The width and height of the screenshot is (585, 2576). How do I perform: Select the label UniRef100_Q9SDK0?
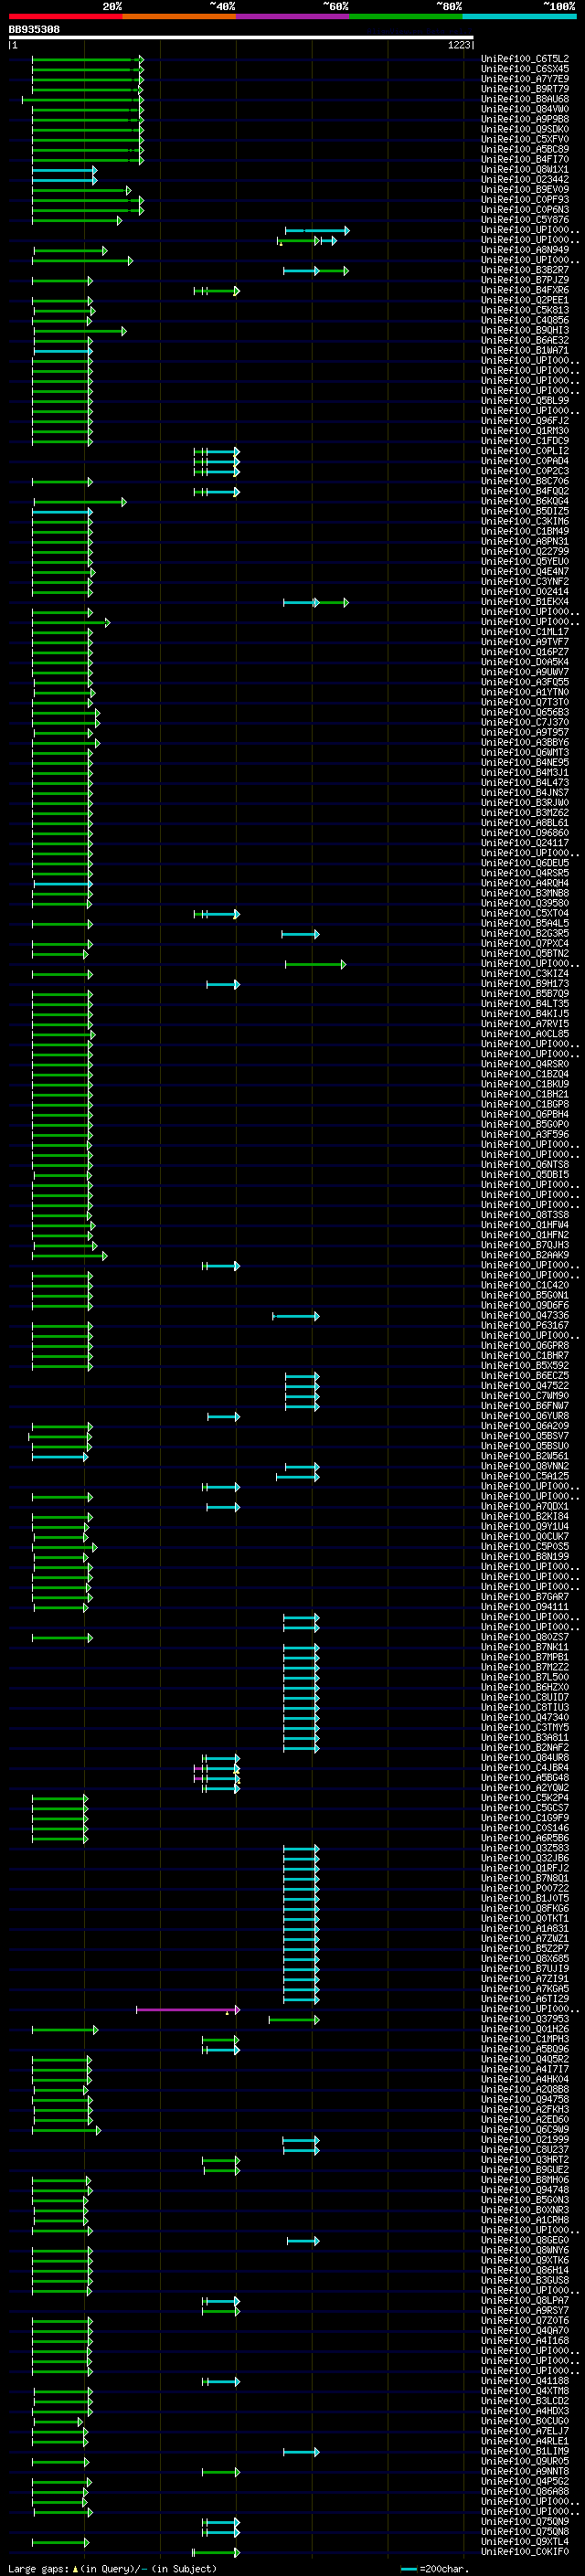(x=525, y=129)
